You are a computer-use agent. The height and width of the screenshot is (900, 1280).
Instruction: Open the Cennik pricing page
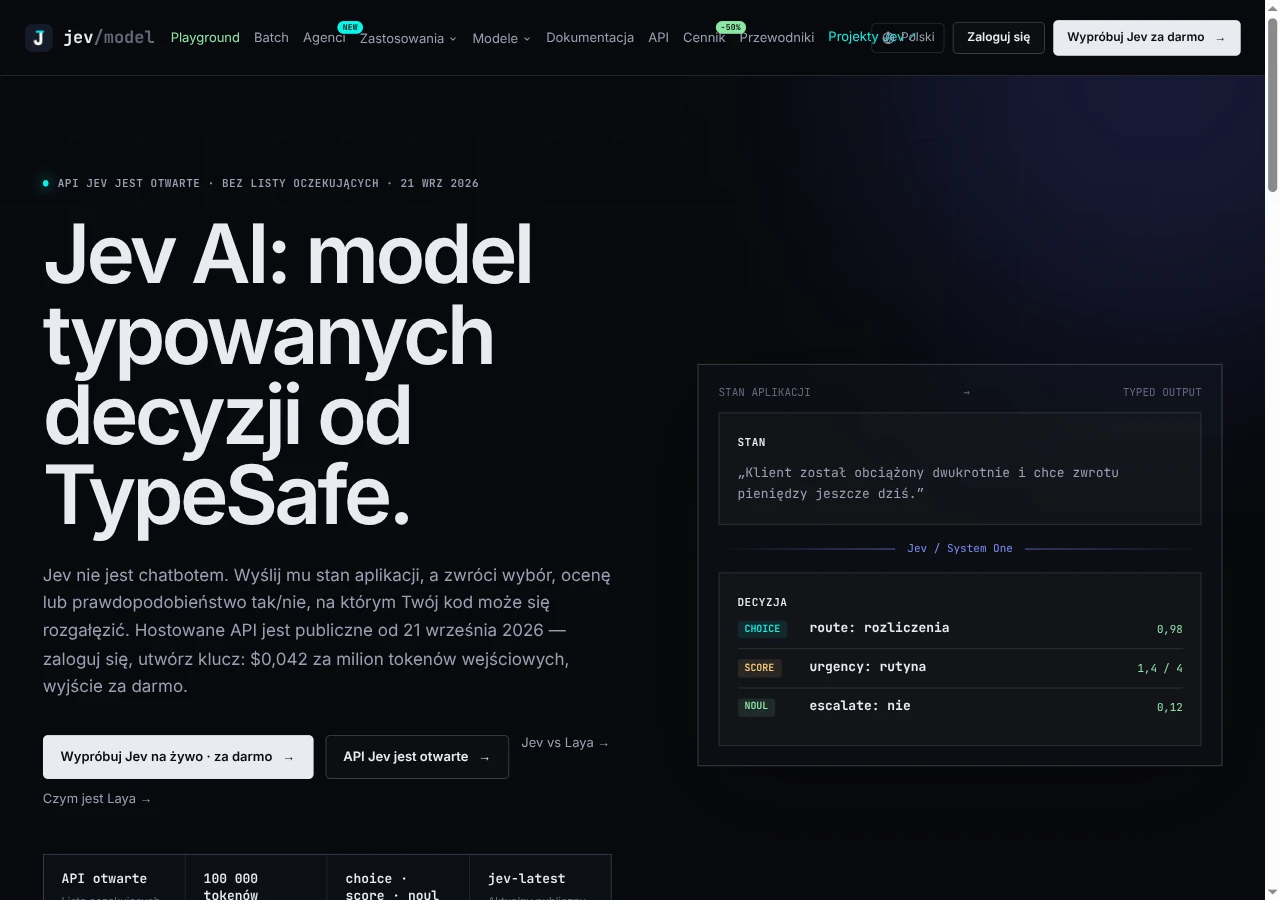point(704,37)
